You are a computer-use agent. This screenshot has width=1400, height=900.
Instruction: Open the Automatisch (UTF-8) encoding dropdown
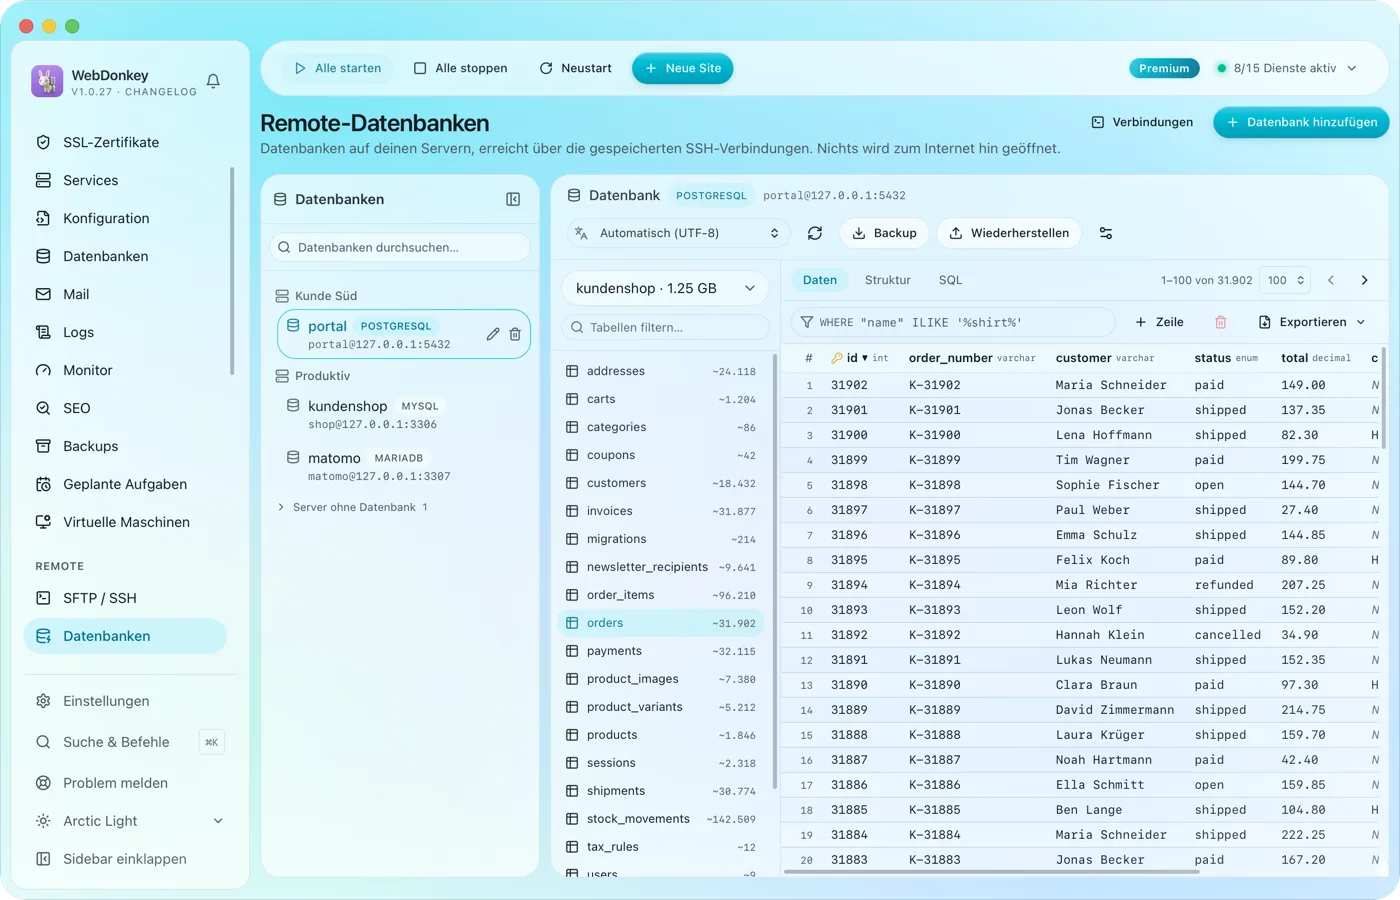pos(679,233)
